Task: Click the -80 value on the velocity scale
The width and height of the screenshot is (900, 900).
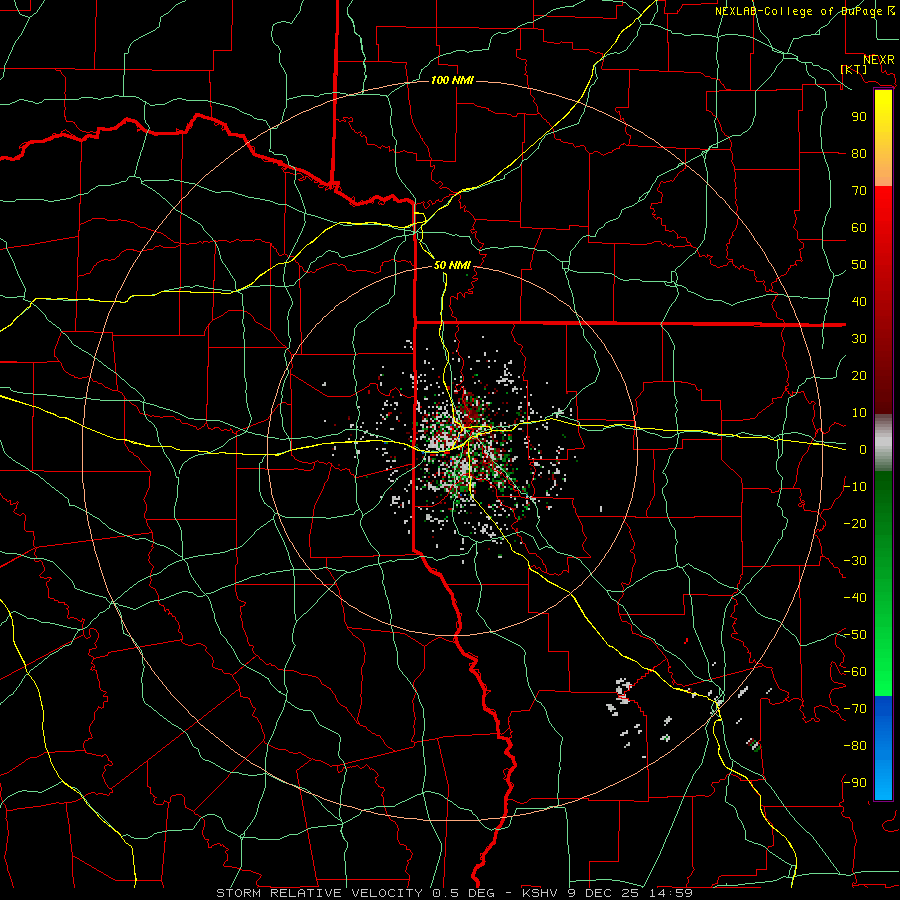Action: (x=855, y=746)
